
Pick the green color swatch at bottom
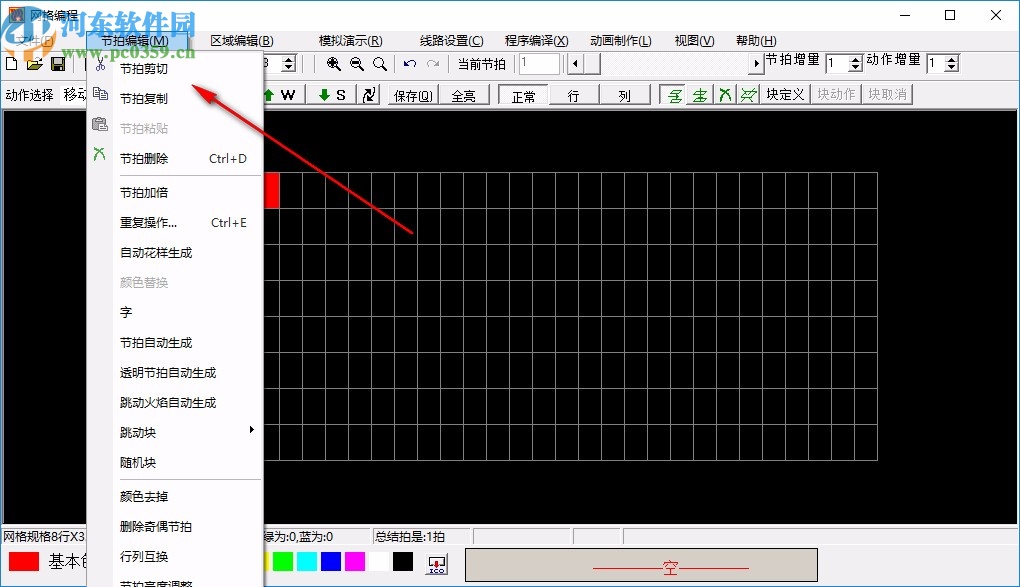click(285, 561)
